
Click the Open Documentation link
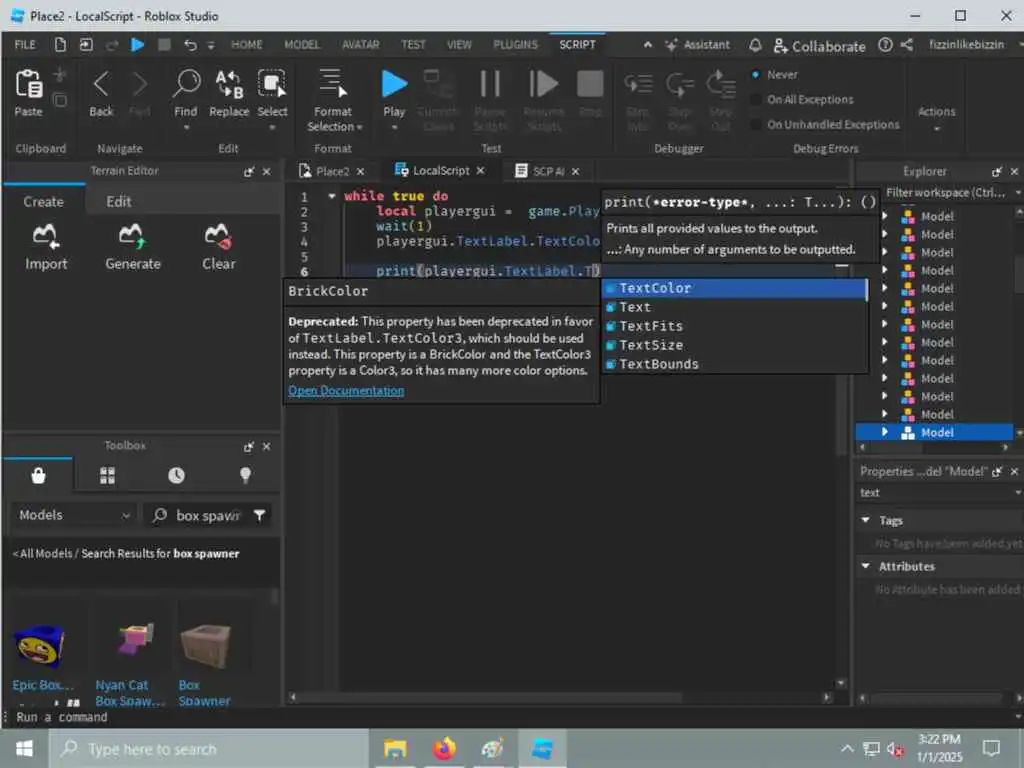coord(346,391)
